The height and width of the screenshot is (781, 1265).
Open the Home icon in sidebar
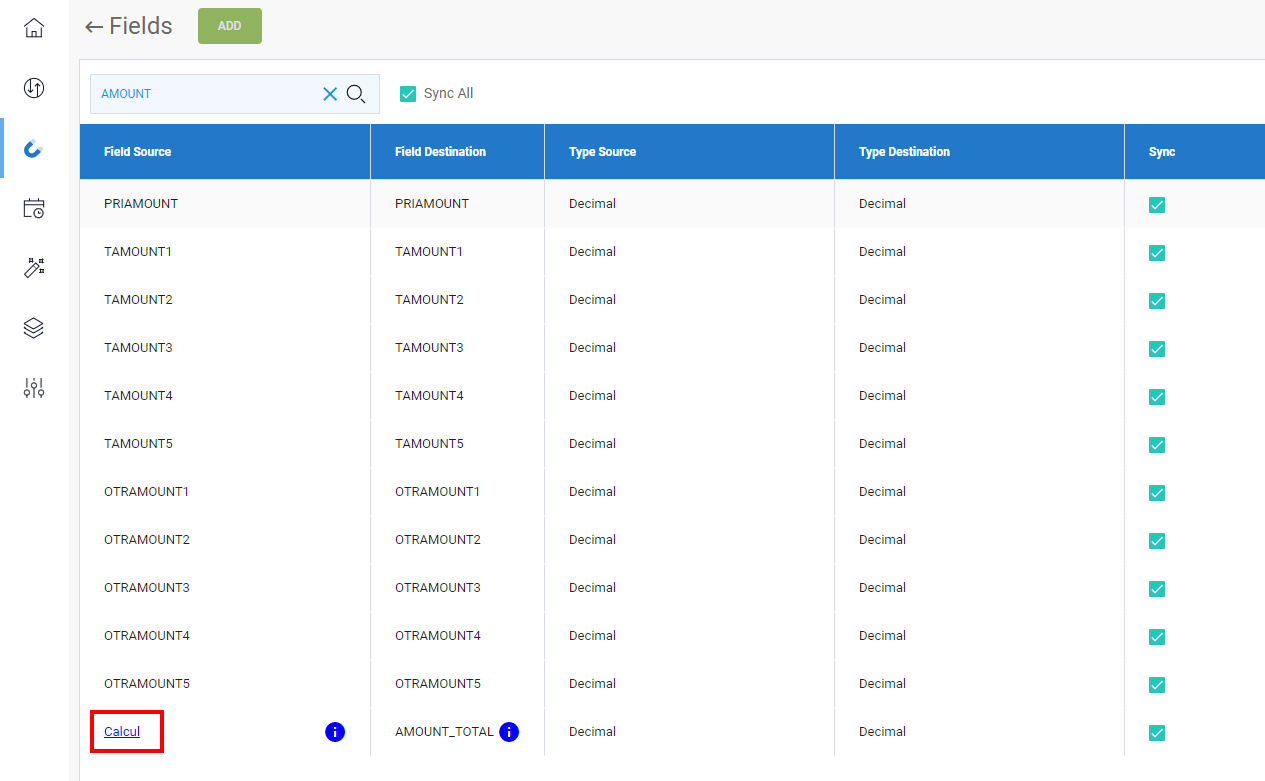pyautogui.click(x=34, y=28)
